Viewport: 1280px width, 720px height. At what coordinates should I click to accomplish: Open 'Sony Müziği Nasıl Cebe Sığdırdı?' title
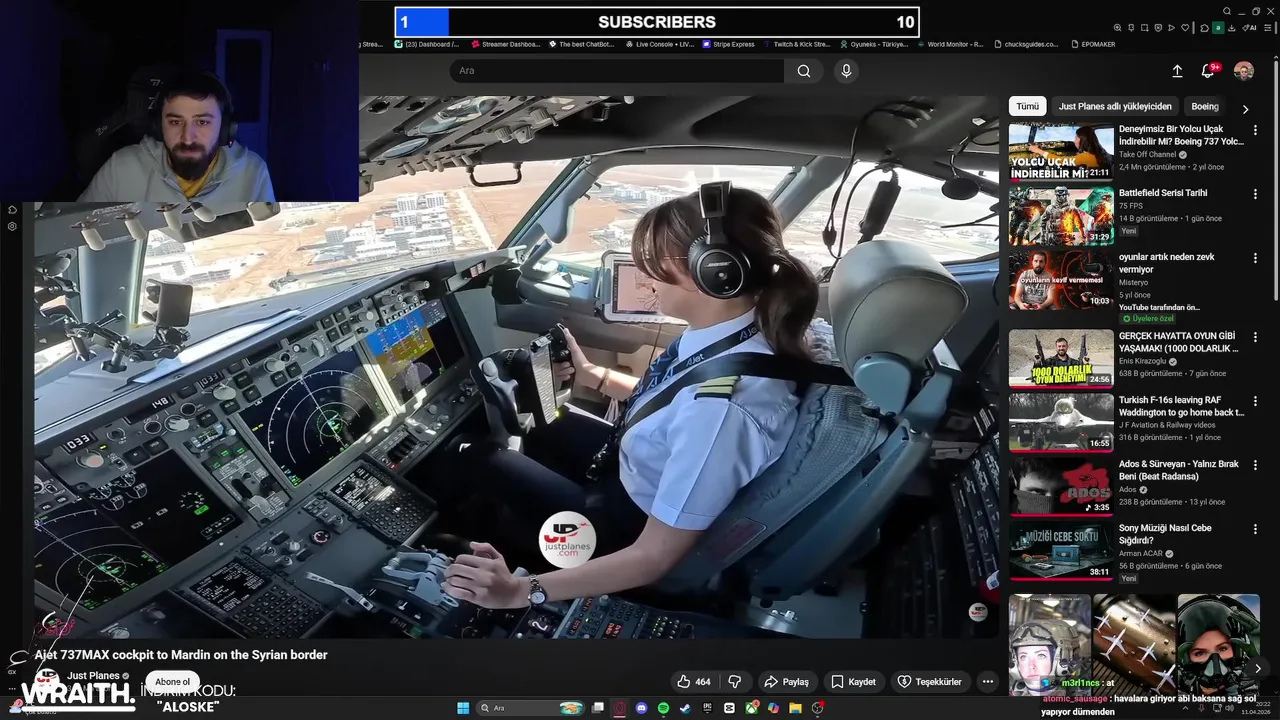pyautogui.click(x=1165, y=534)
